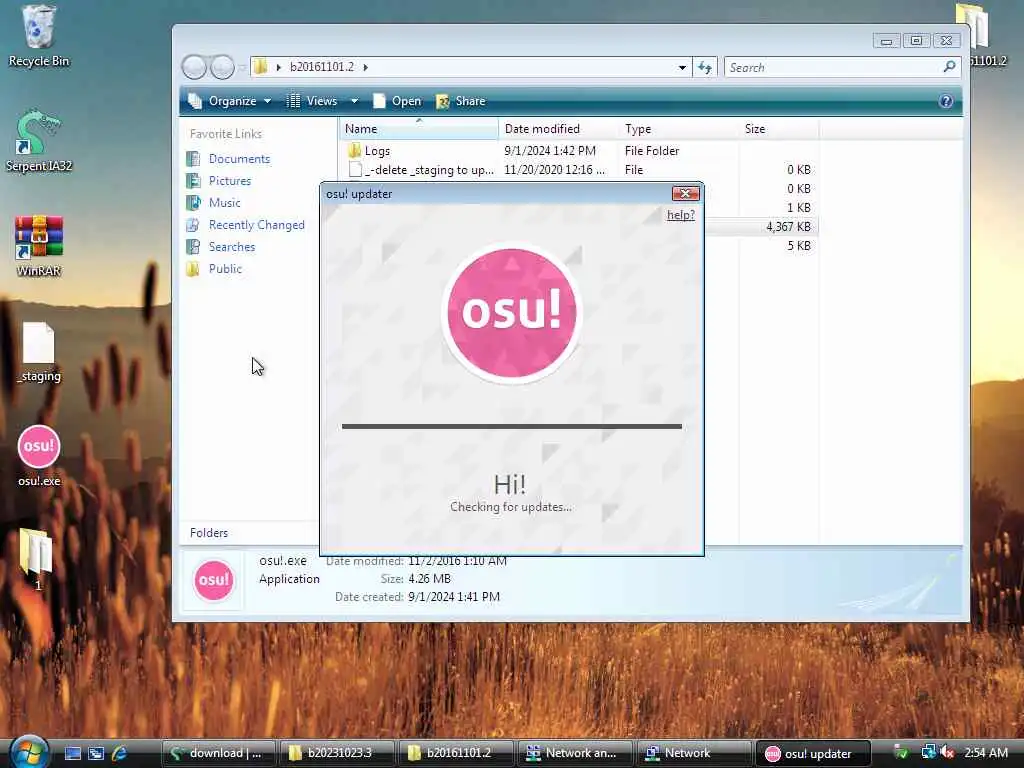Click the muted volume tray icon
1024x768 pixels.
pos(948,752)
